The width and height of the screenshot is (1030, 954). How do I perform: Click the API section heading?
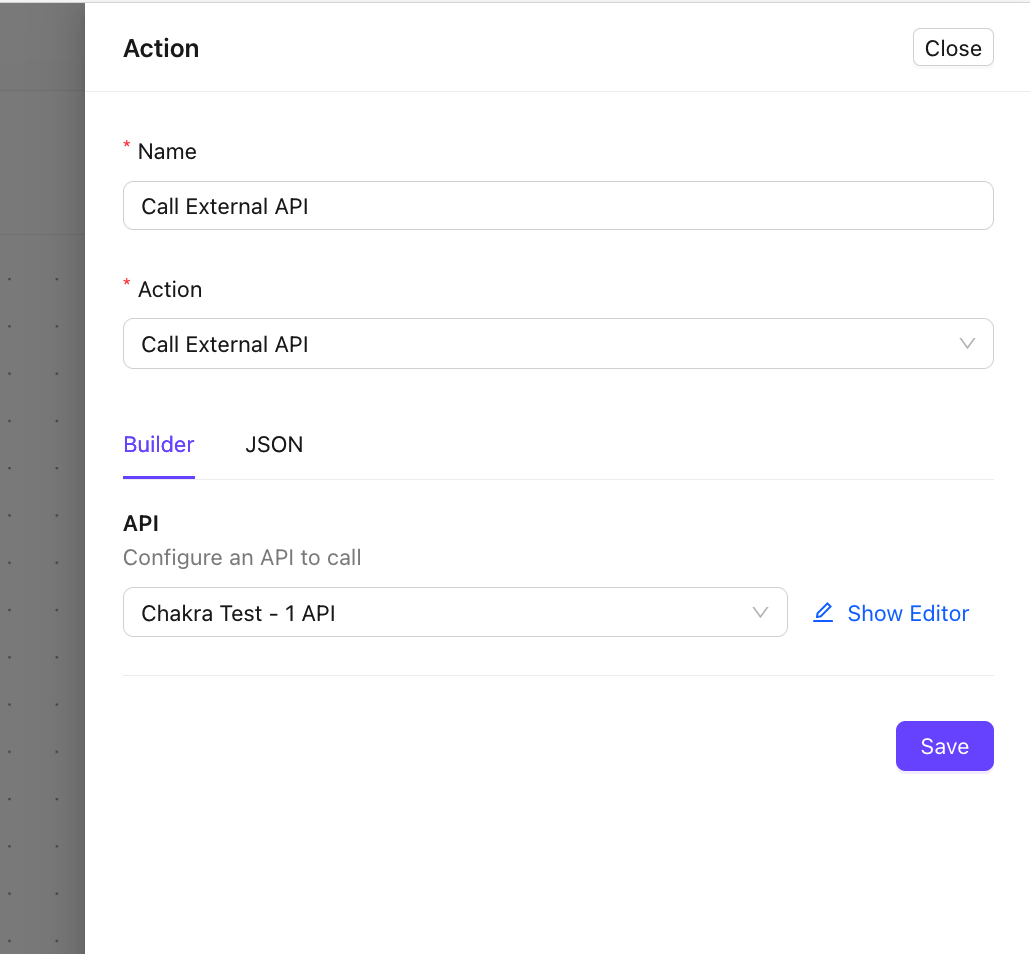click(x=141, y=523)
